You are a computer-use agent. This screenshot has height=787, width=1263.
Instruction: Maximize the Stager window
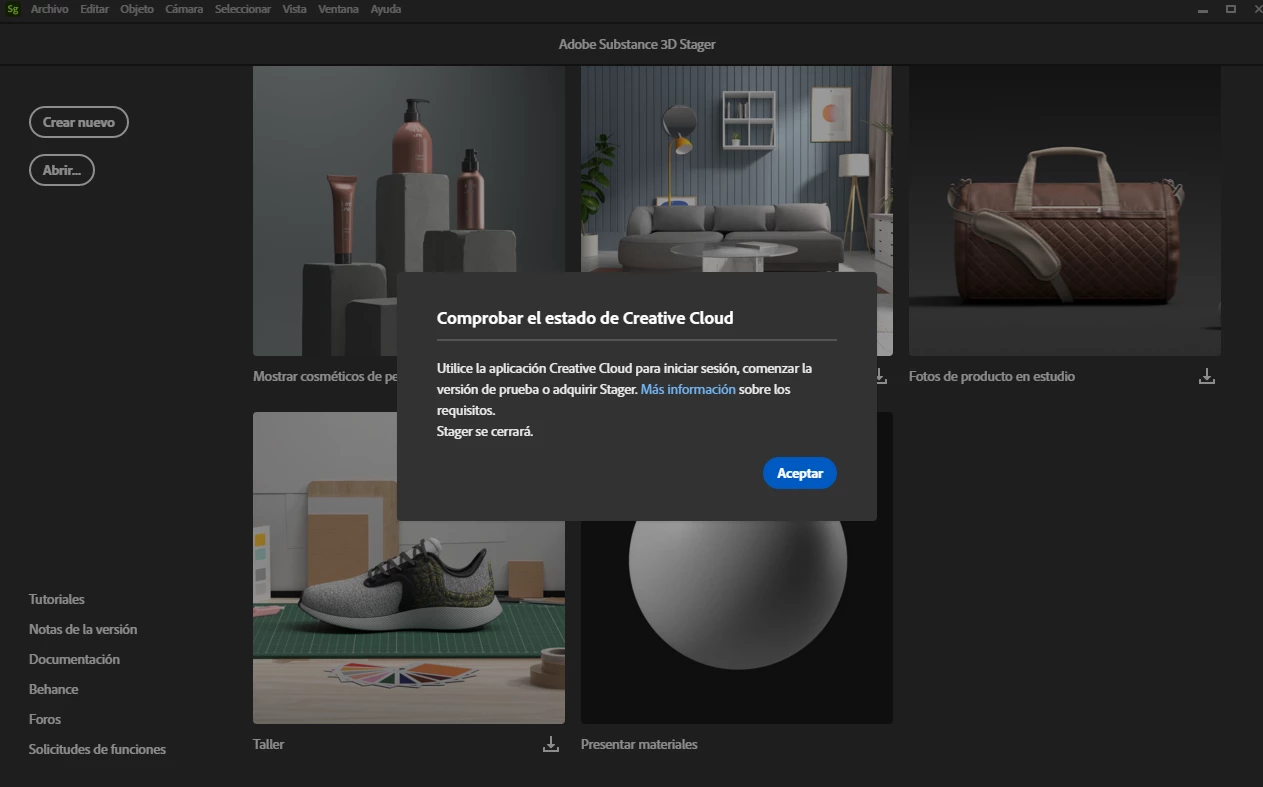1229,9
